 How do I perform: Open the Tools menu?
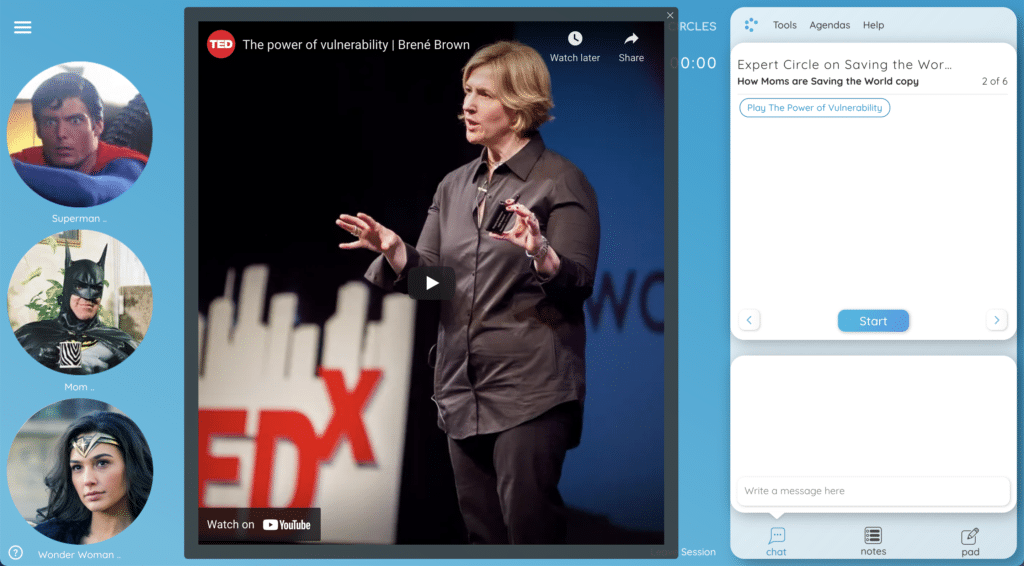784,25
